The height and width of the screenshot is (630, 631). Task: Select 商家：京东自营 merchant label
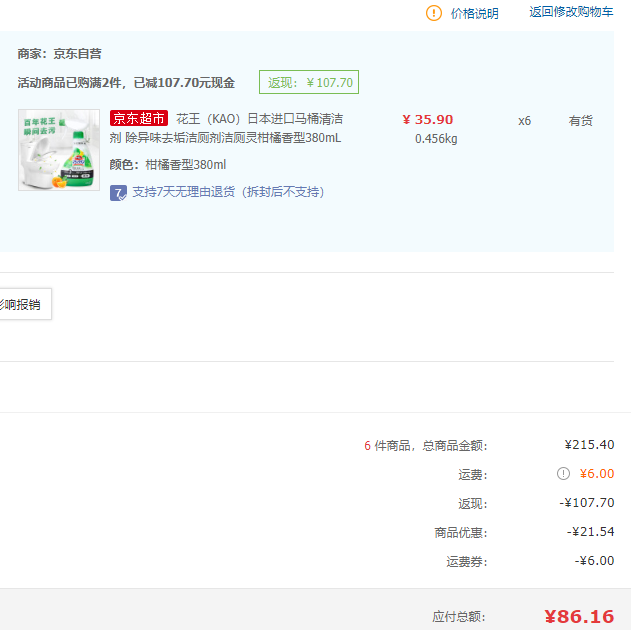pos(60,54)
